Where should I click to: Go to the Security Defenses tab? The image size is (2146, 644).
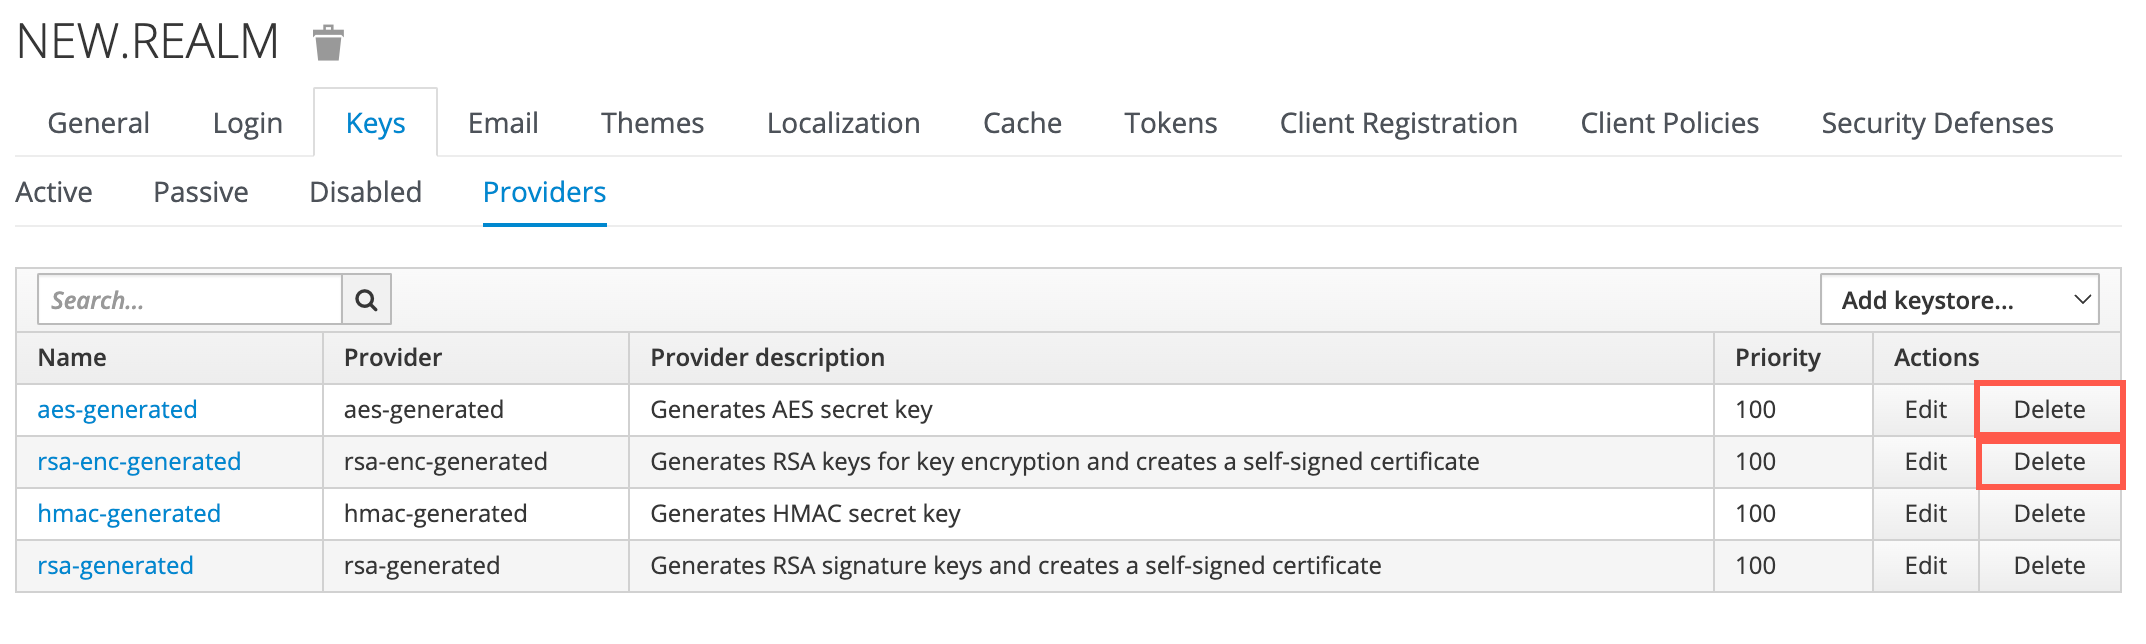(x=1936, y=123)
